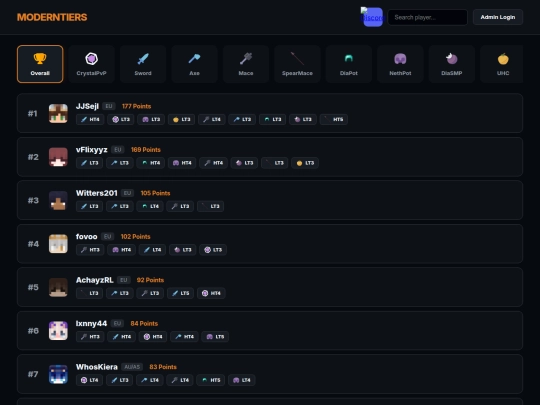Viewport: 540px width, 405px height.
Task: Open the DiaSMP tab
Action: 451,64
